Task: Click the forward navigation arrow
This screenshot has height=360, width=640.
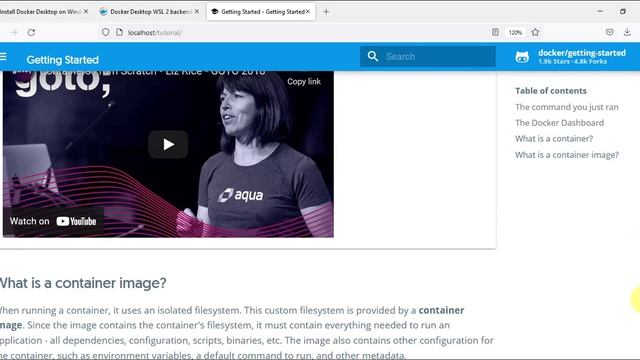Action: [13, 32]
